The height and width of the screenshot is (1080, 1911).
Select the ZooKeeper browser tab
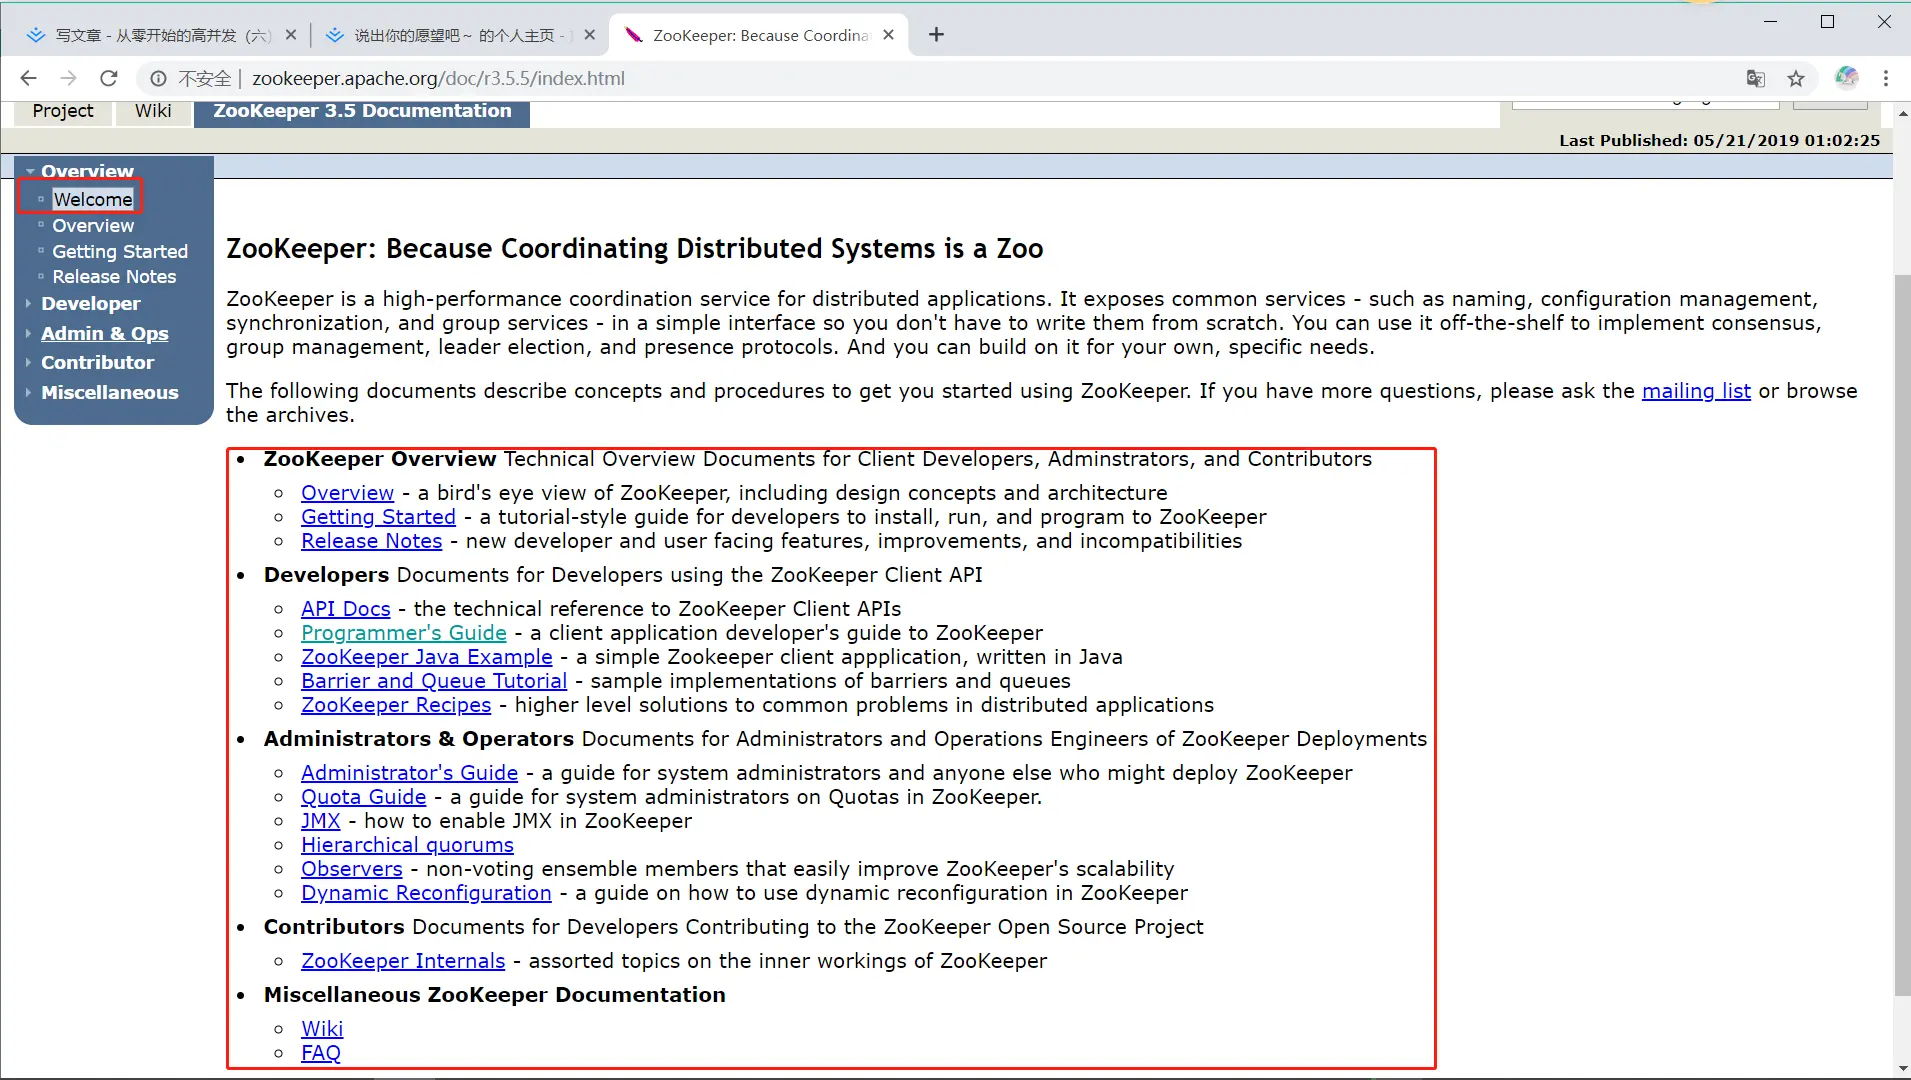(758, 35)
